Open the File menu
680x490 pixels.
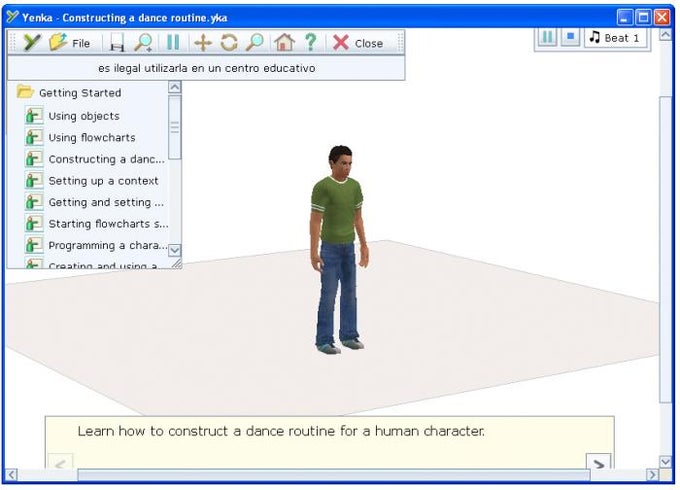click(x=69, y=43)
